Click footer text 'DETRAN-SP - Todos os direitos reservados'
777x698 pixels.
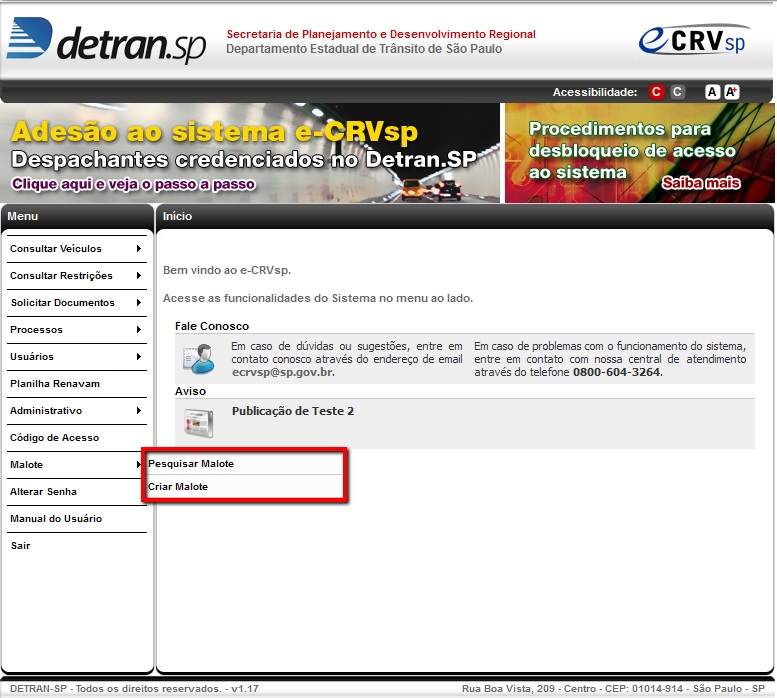click(x=115, y=689)
